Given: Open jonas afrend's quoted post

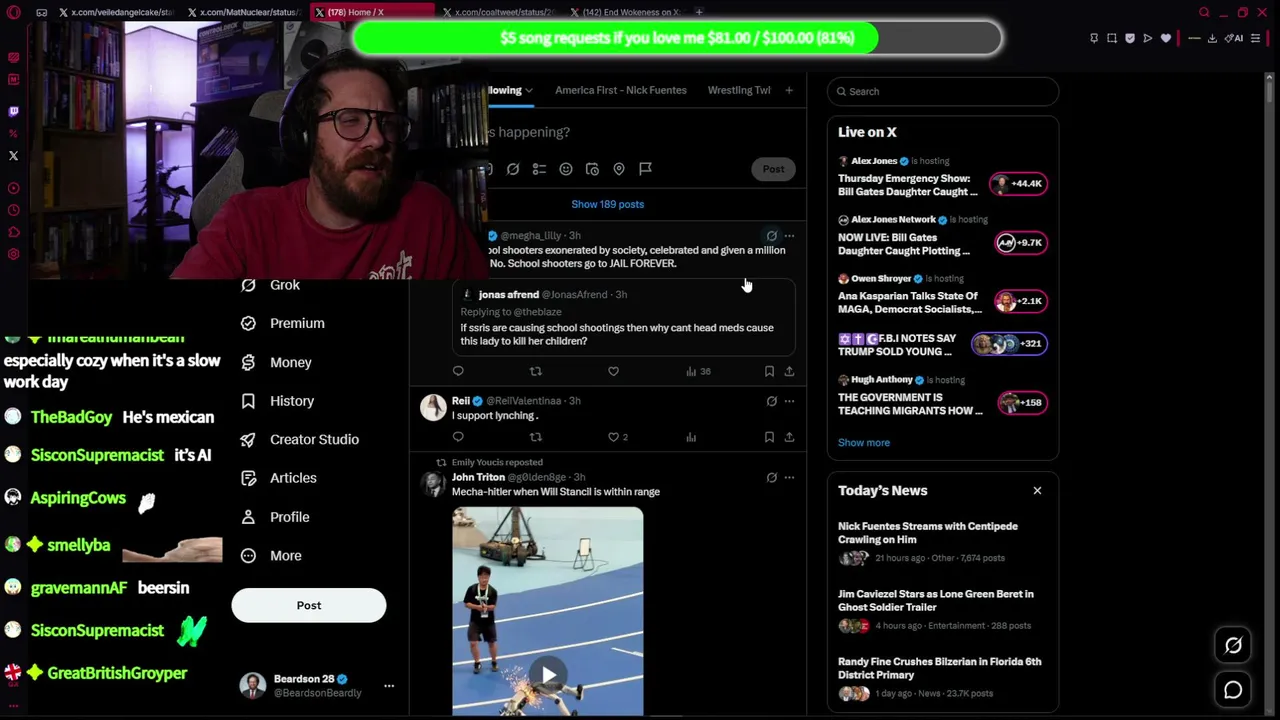Looking at the screenshot, I should tap(623, 317).
